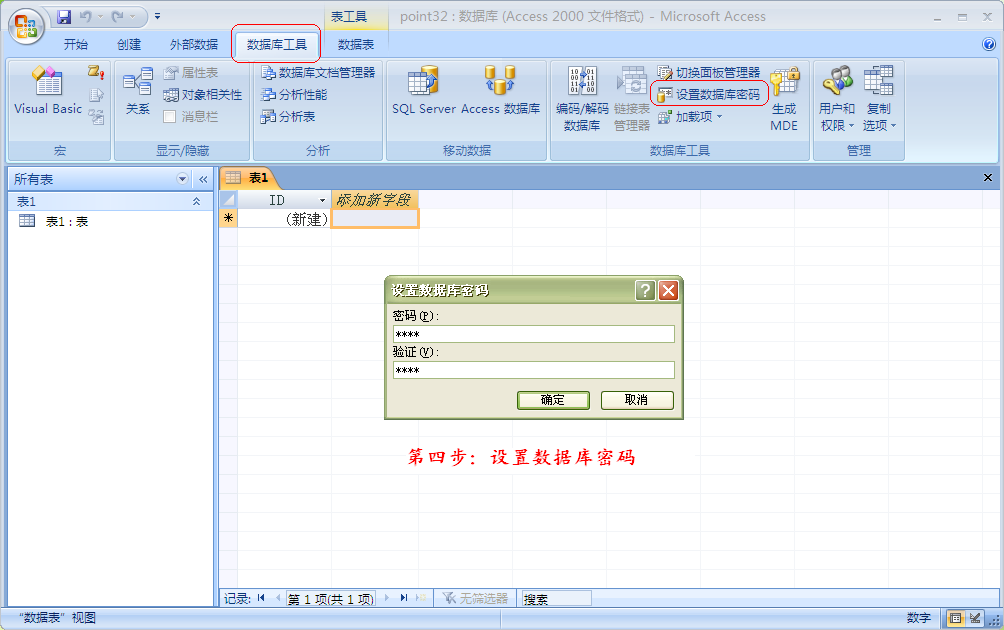The image size is (1004, 630).
Task: Open 复制选项 menu
Action: (879, 99)
